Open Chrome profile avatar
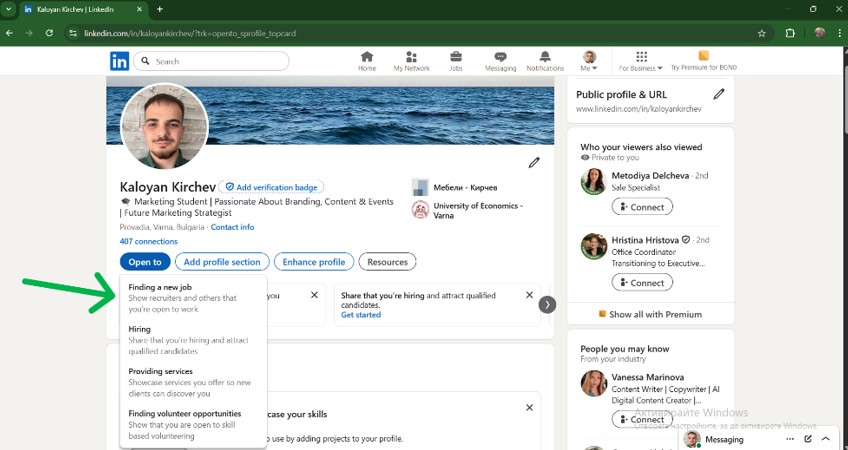The width and height of the screenshot is (848, 450). tap(819, 34)
